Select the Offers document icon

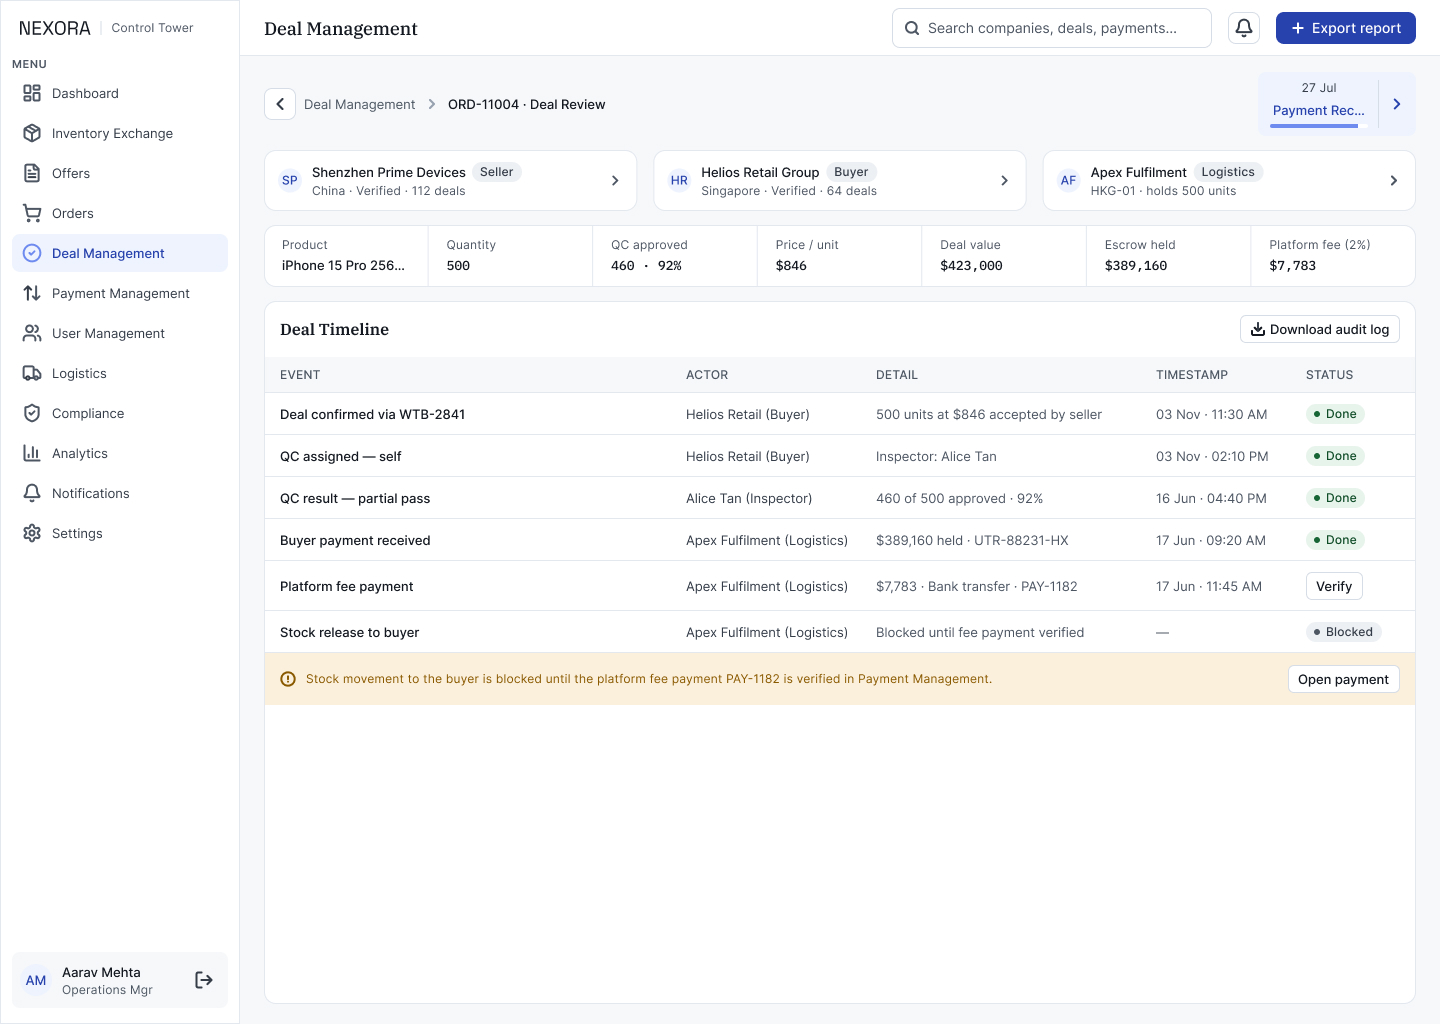coord(32,173)
